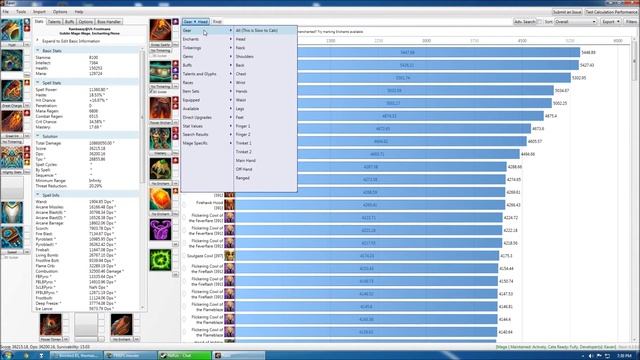Open the Options menu in menu bar
640x360 pixels.
60,12
